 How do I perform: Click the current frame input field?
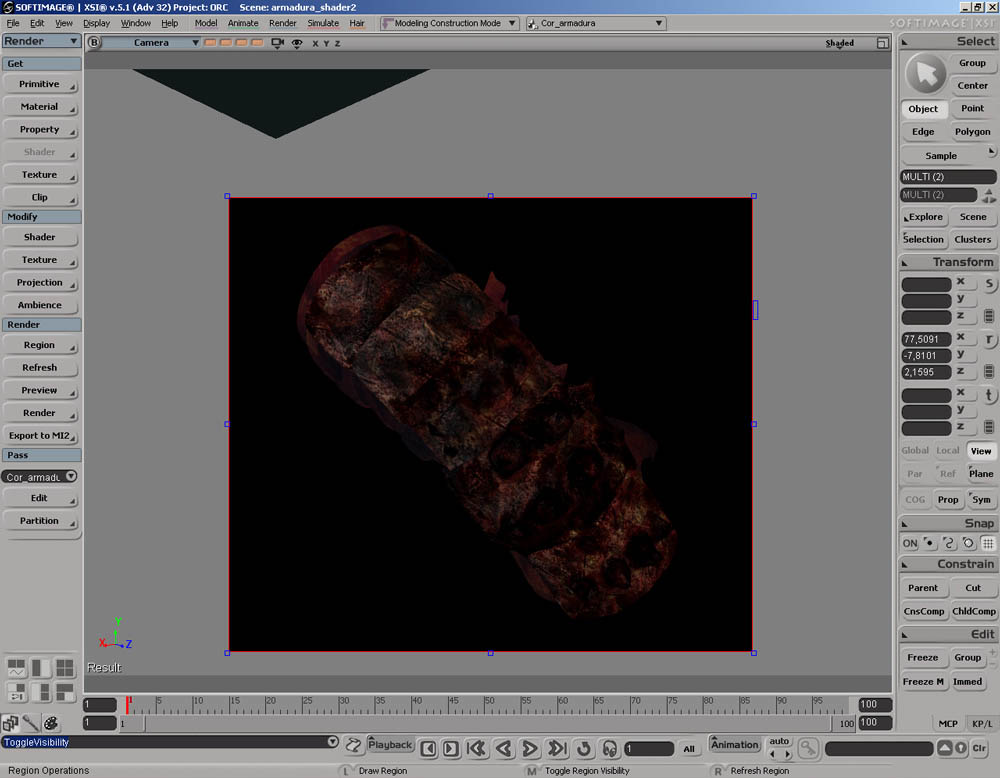(649, 748)
